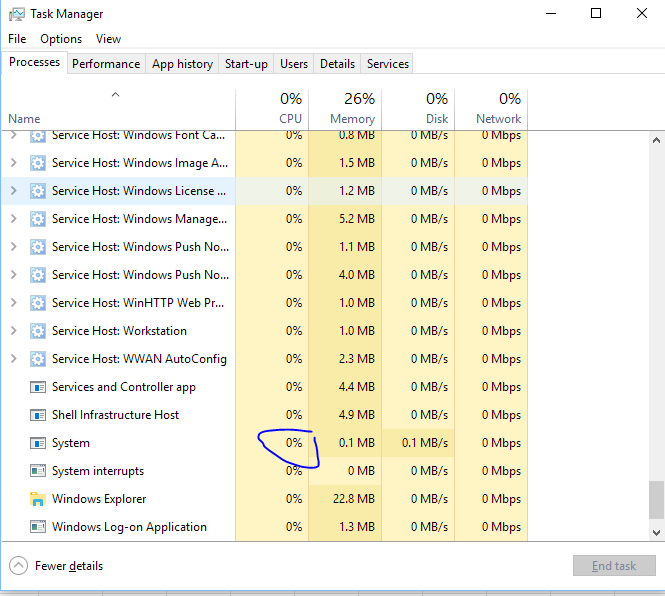Click the 5.2 MB memory value

click(357, 219)
